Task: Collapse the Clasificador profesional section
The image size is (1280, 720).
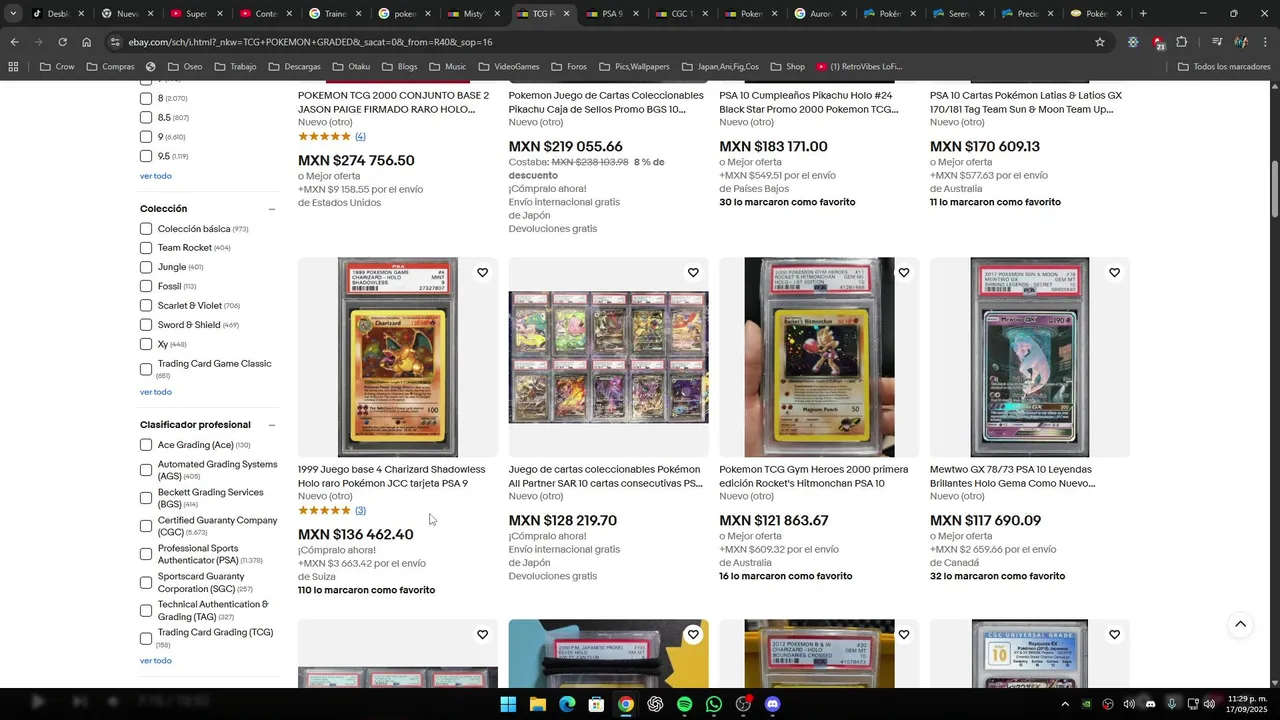Action: (x=272, y=425)
